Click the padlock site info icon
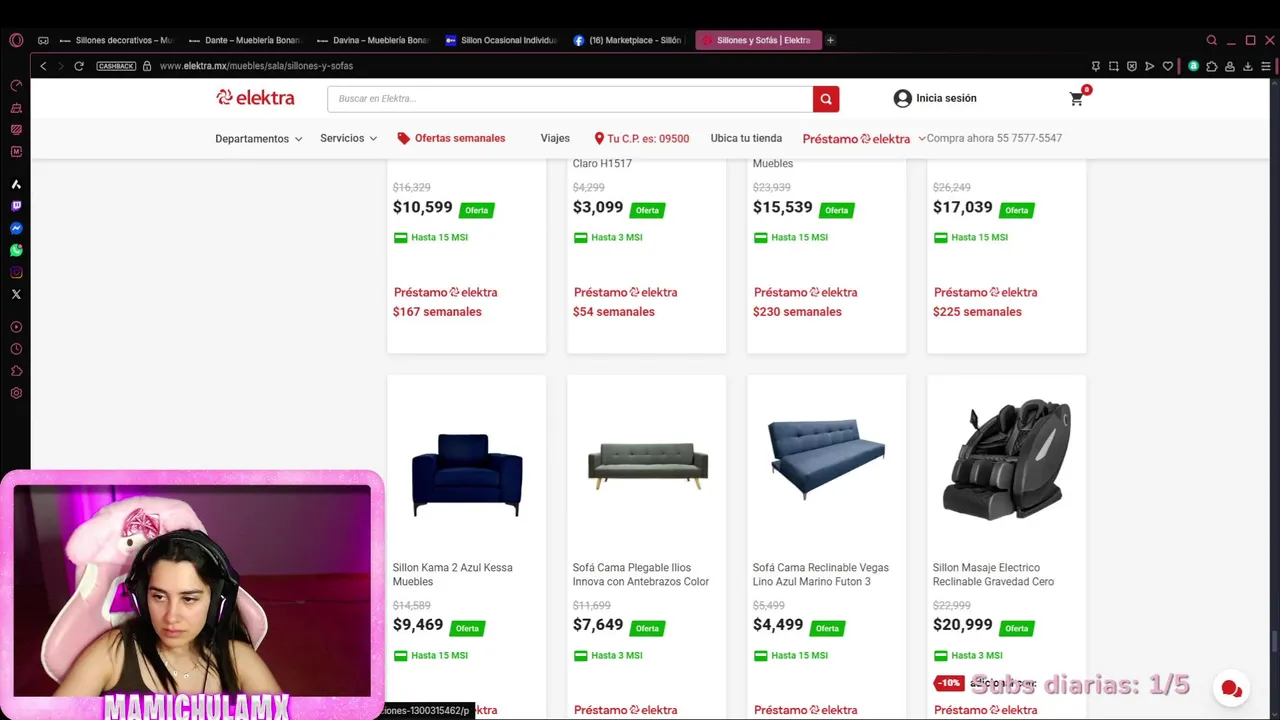 coord(147,66)
